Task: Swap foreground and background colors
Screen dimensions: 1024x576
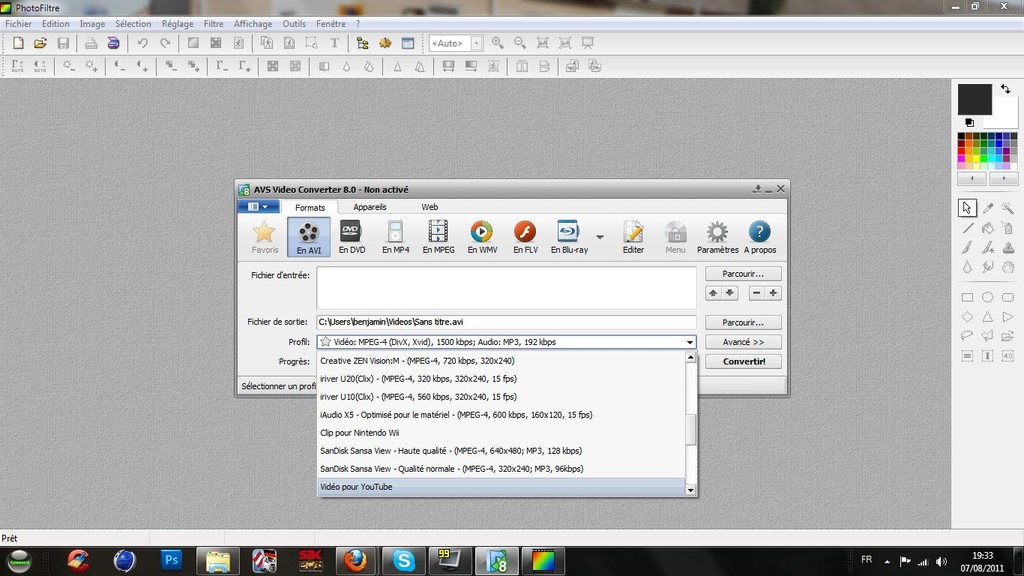Action: point(1005,89)
